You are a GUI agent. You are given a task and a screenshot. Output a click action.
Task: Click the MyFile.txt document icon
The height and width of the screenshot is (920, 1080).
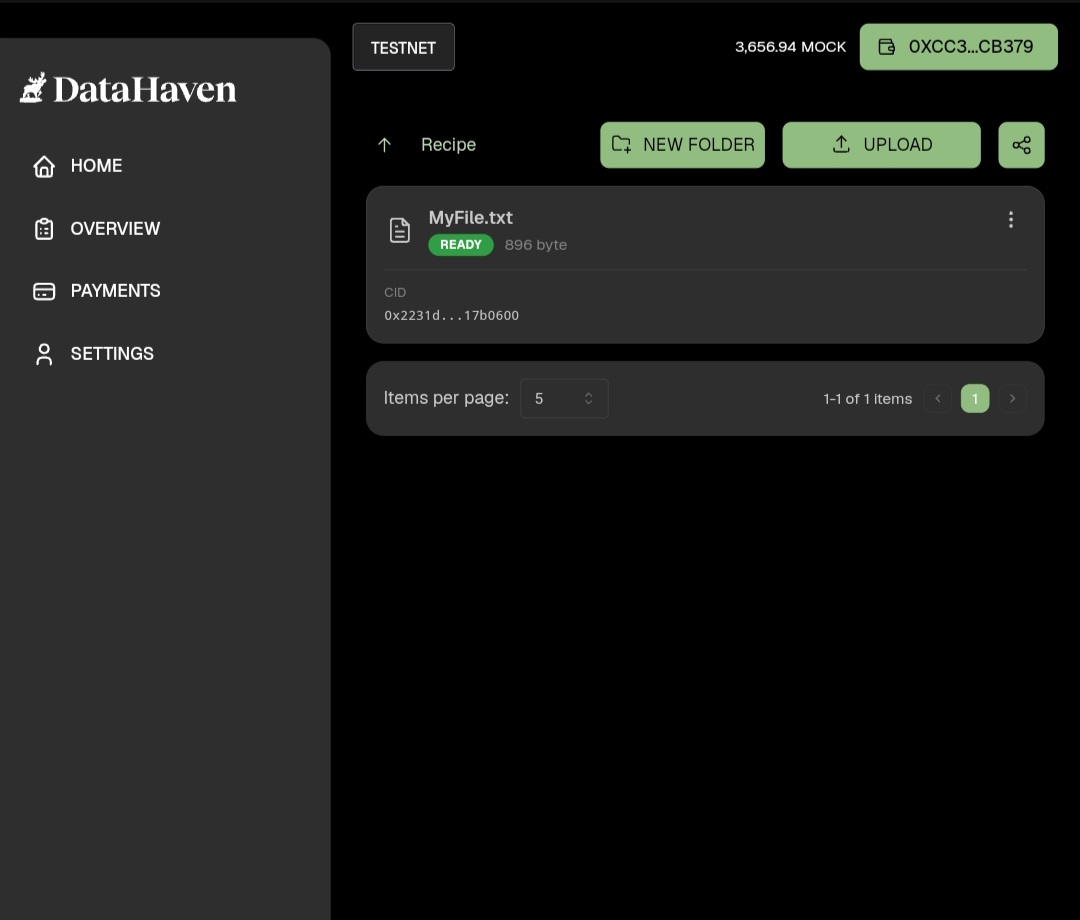tap(399, 230)
